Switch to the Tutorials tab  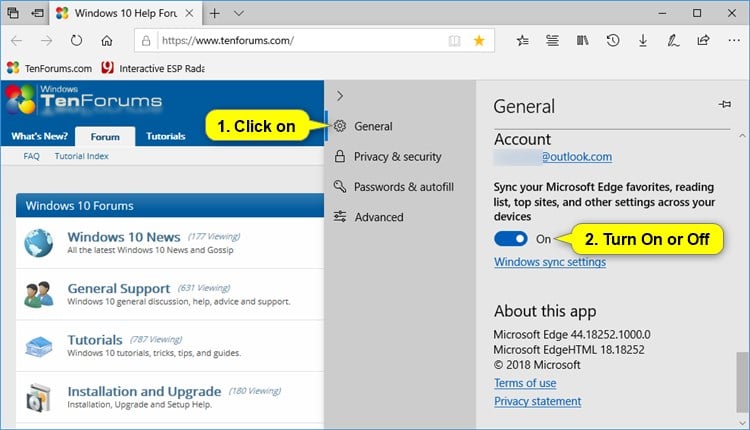coord(165,136)
